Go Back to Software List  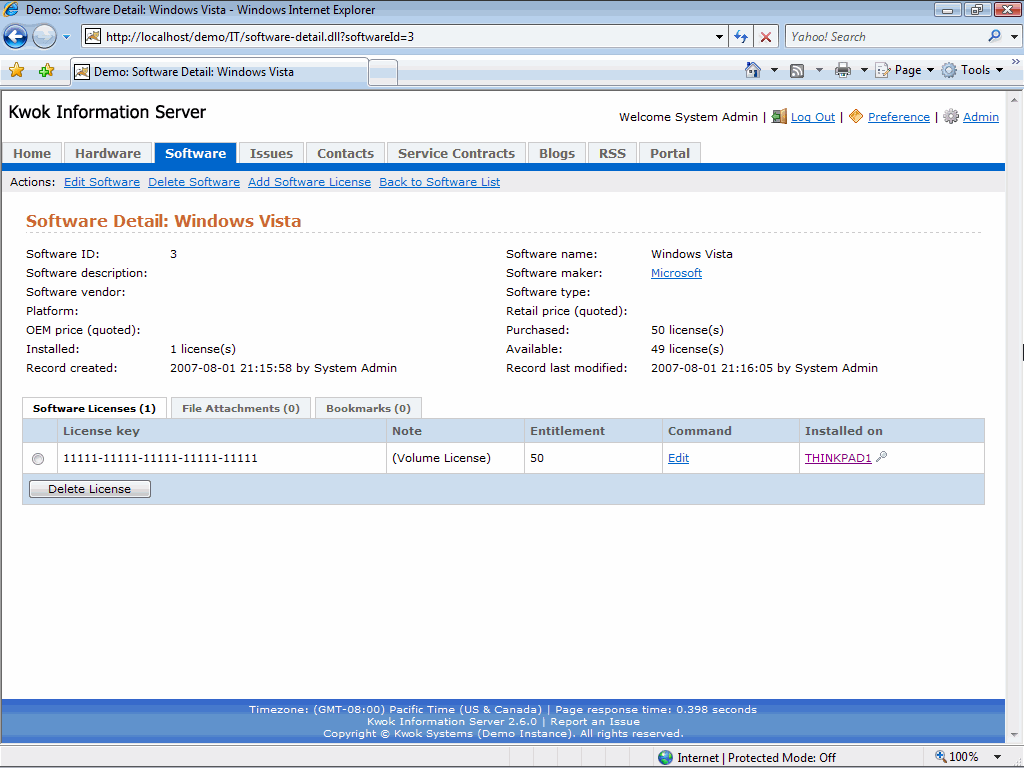point(440,182)
